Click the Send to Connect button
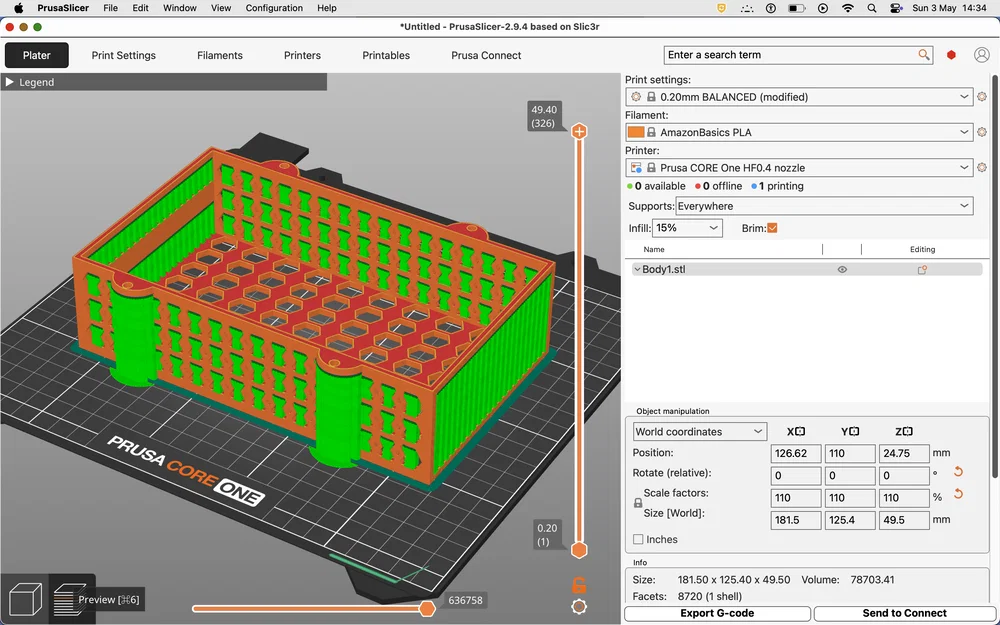The width and height of the screenshot is (1000, 625). (904, 614)
